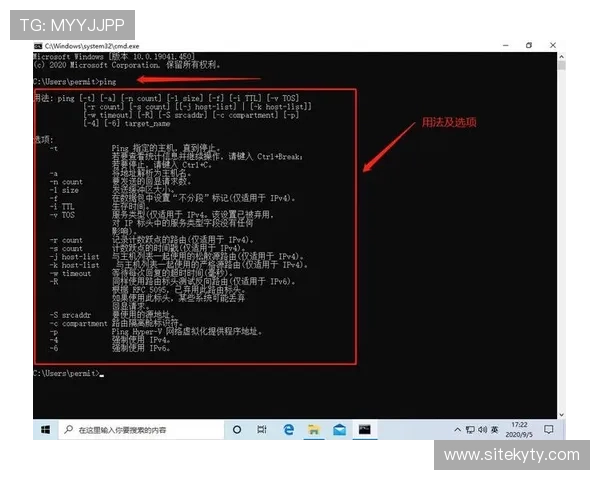Open File Explorer from the taskbar
Screen dimensions: 600x480
coord(314,429)
